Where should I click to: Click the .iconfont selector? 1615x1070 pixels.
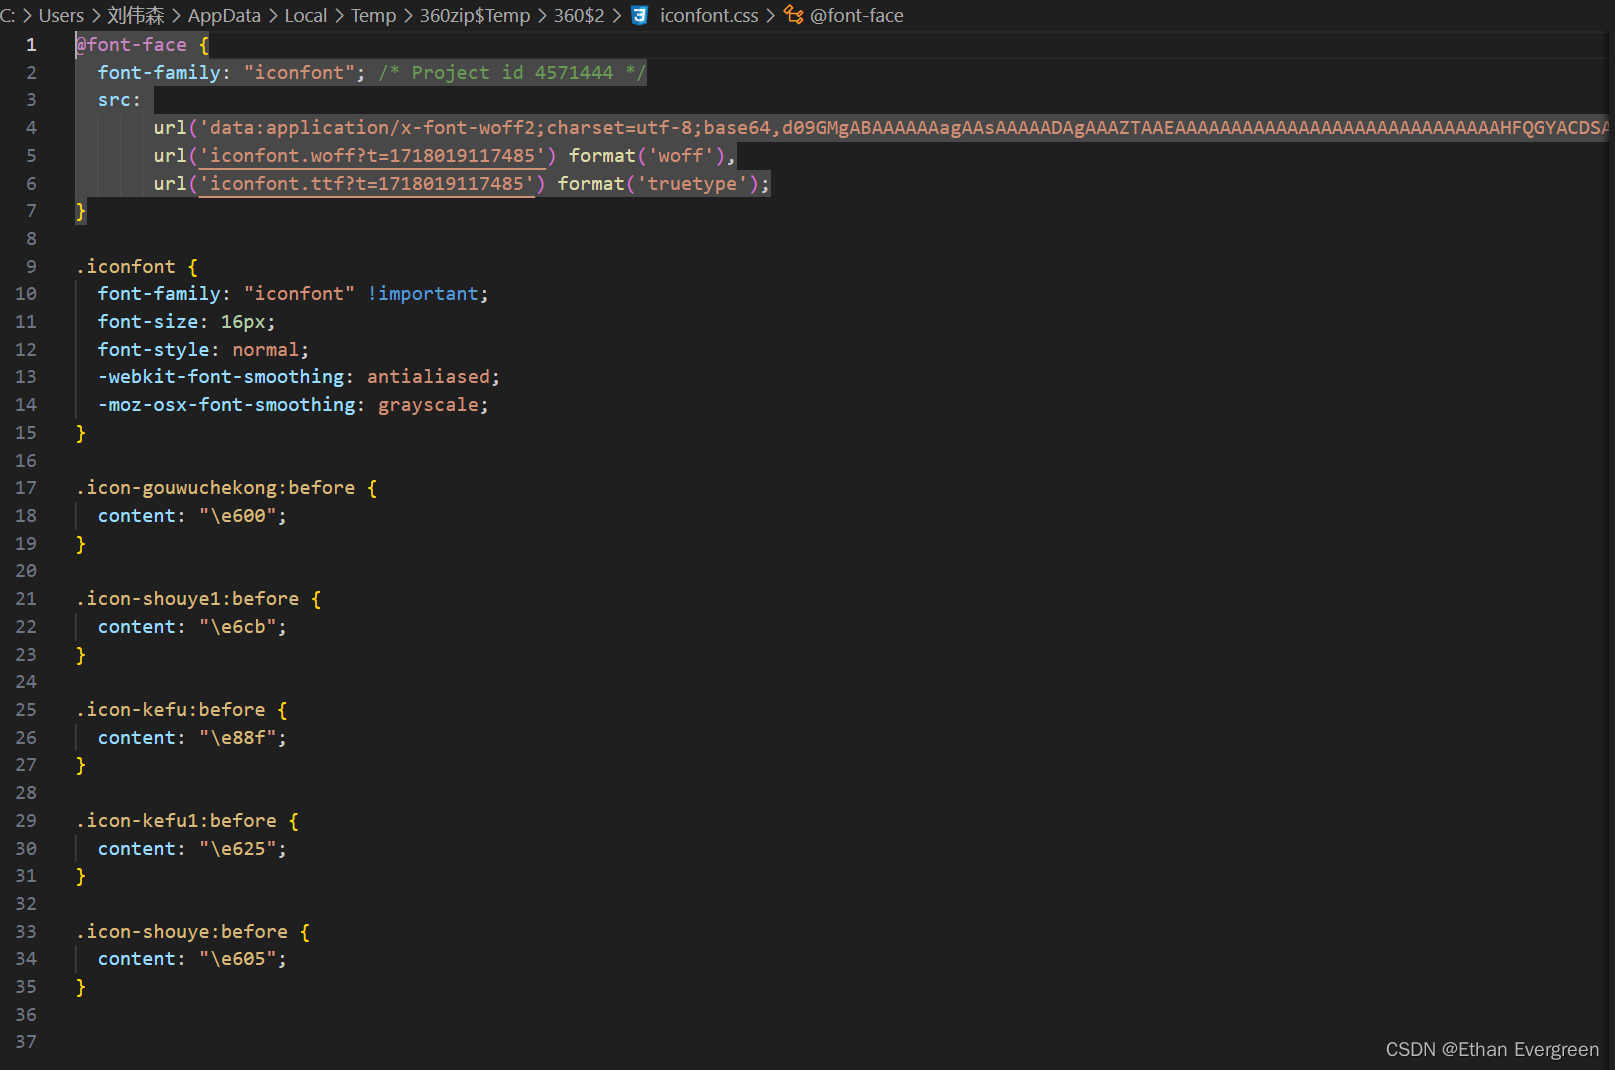pyautogui.click(x=126, y=267)
